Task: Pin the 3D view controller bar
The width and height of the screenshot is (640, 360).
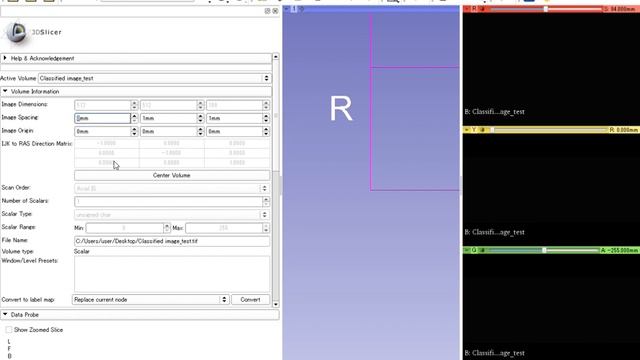Action: [x=287, y=9]
